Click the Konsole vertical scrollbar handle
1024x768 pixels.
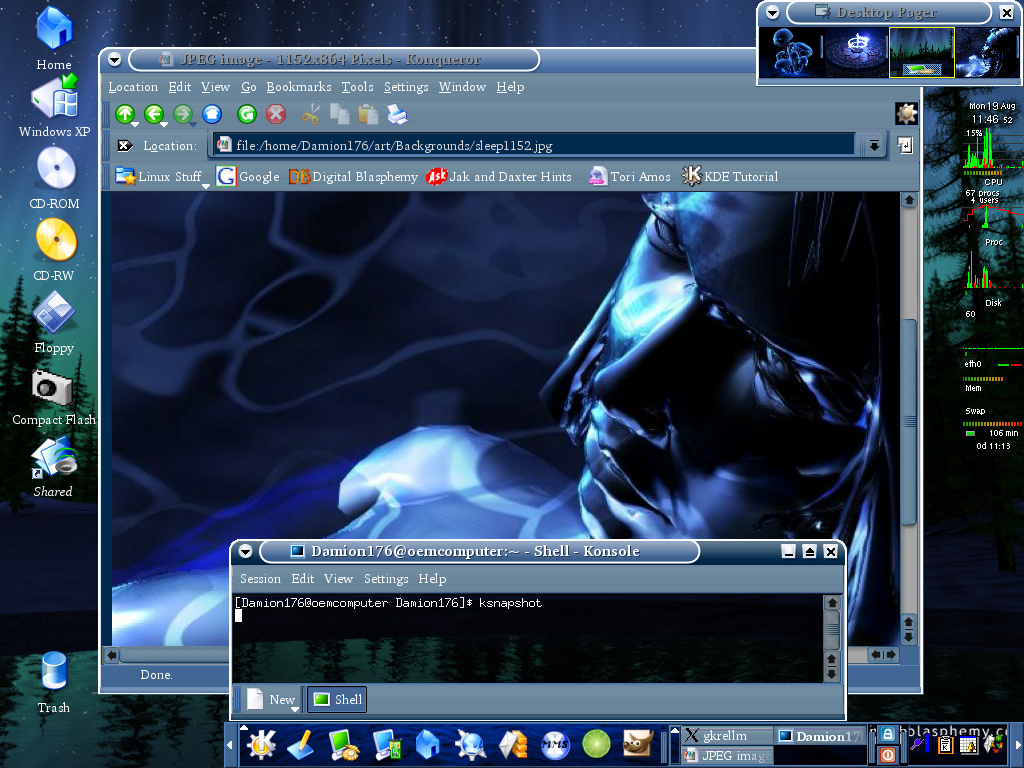[831, 629]
